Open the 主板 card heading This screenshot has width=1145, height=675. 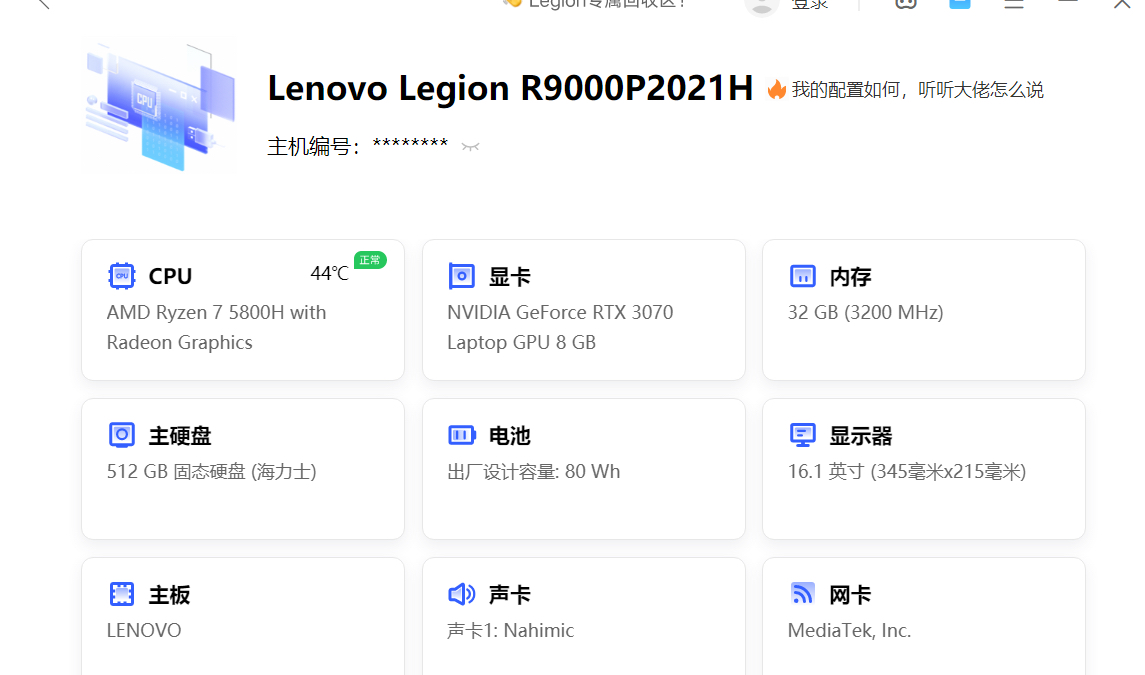169,595
